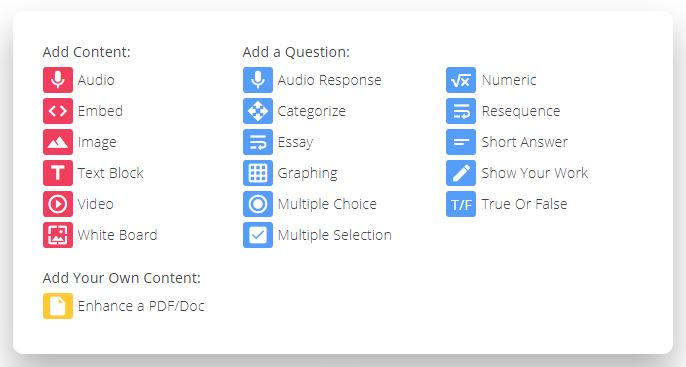Add a Multiple Selection checkbox question
The image size is (686, 367).
[x=258, y=235]
